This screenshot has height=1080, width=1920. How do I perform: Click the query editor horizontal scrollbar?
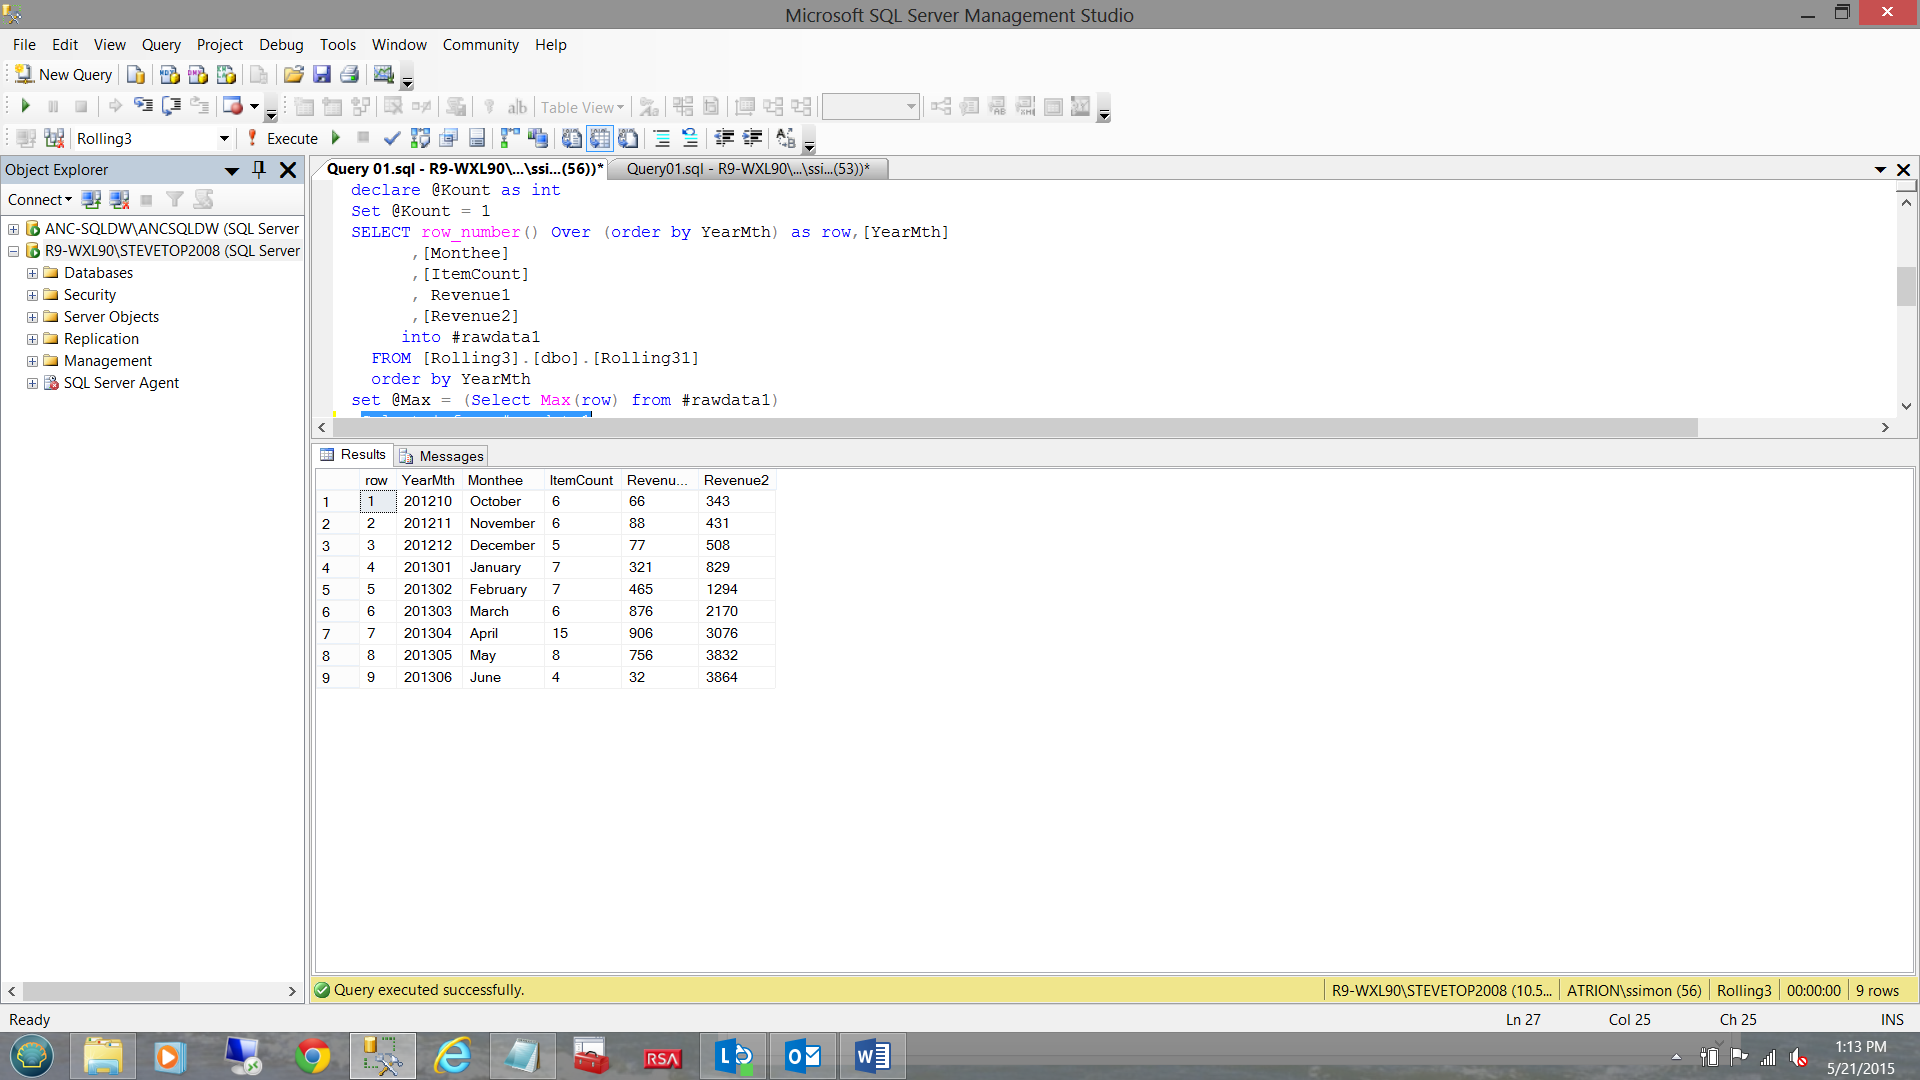click(1000, 427)
